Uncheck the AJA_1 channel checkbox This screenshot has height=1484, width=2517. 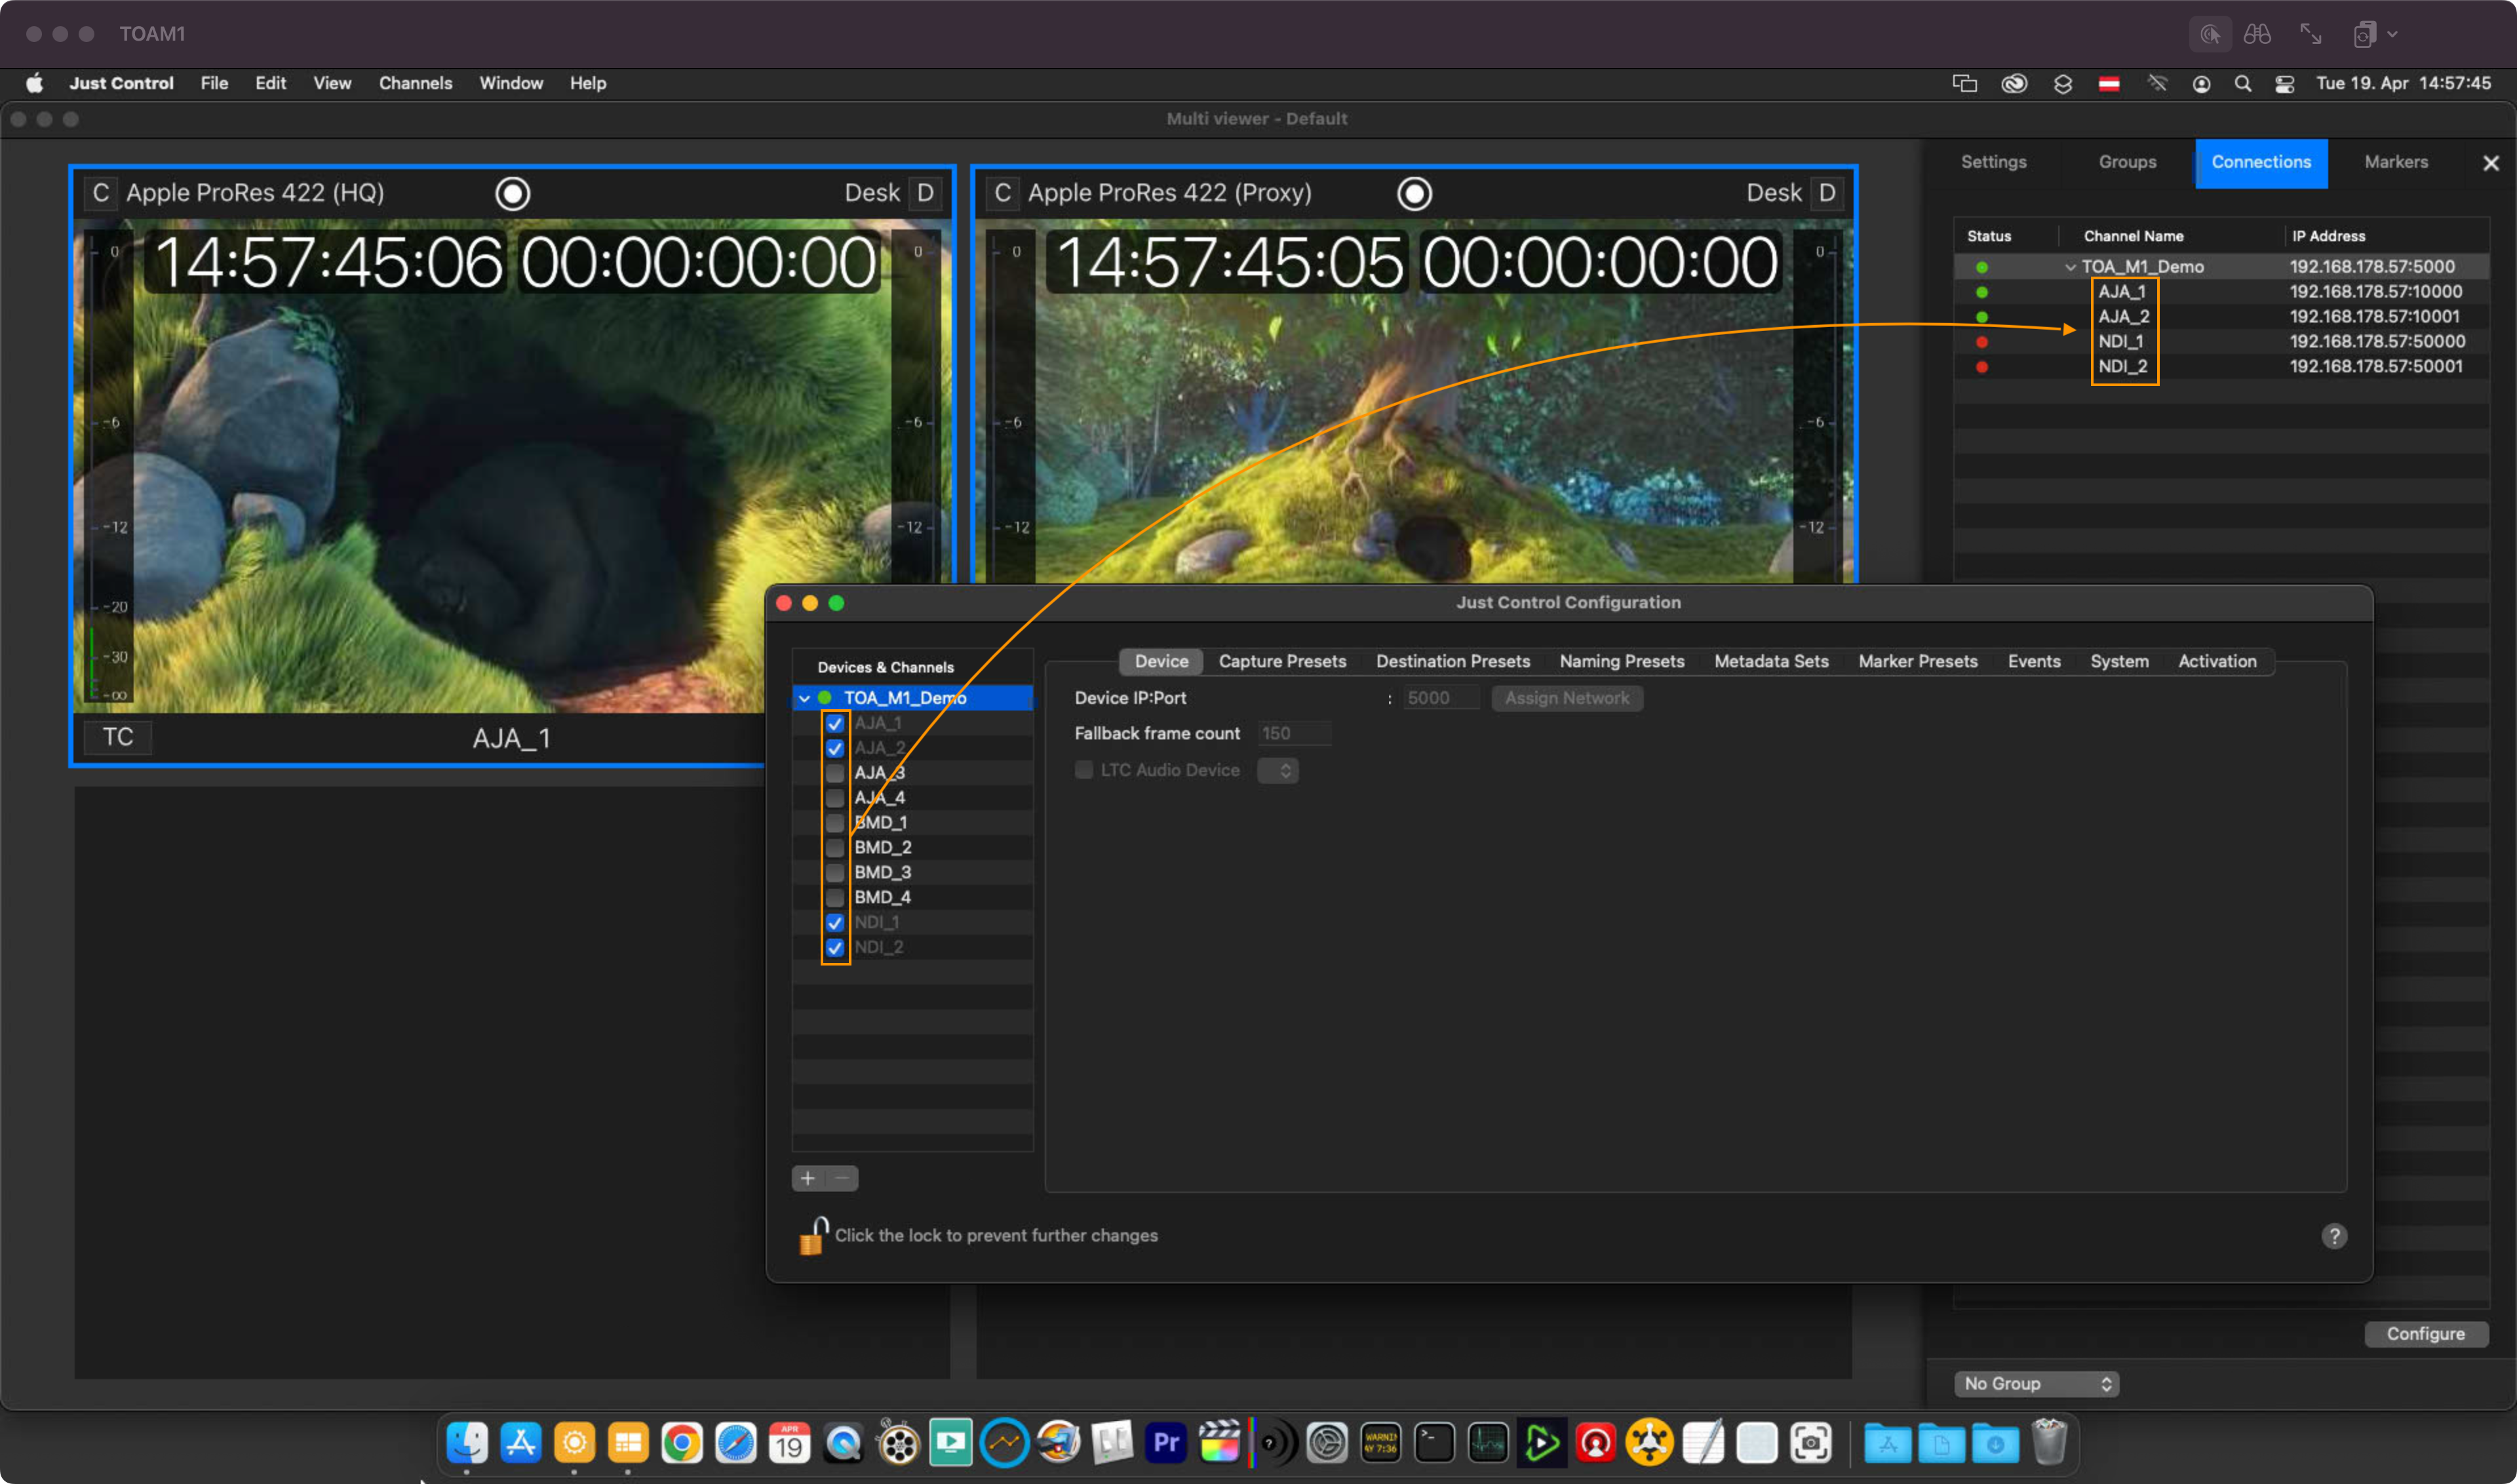[835, 723]
